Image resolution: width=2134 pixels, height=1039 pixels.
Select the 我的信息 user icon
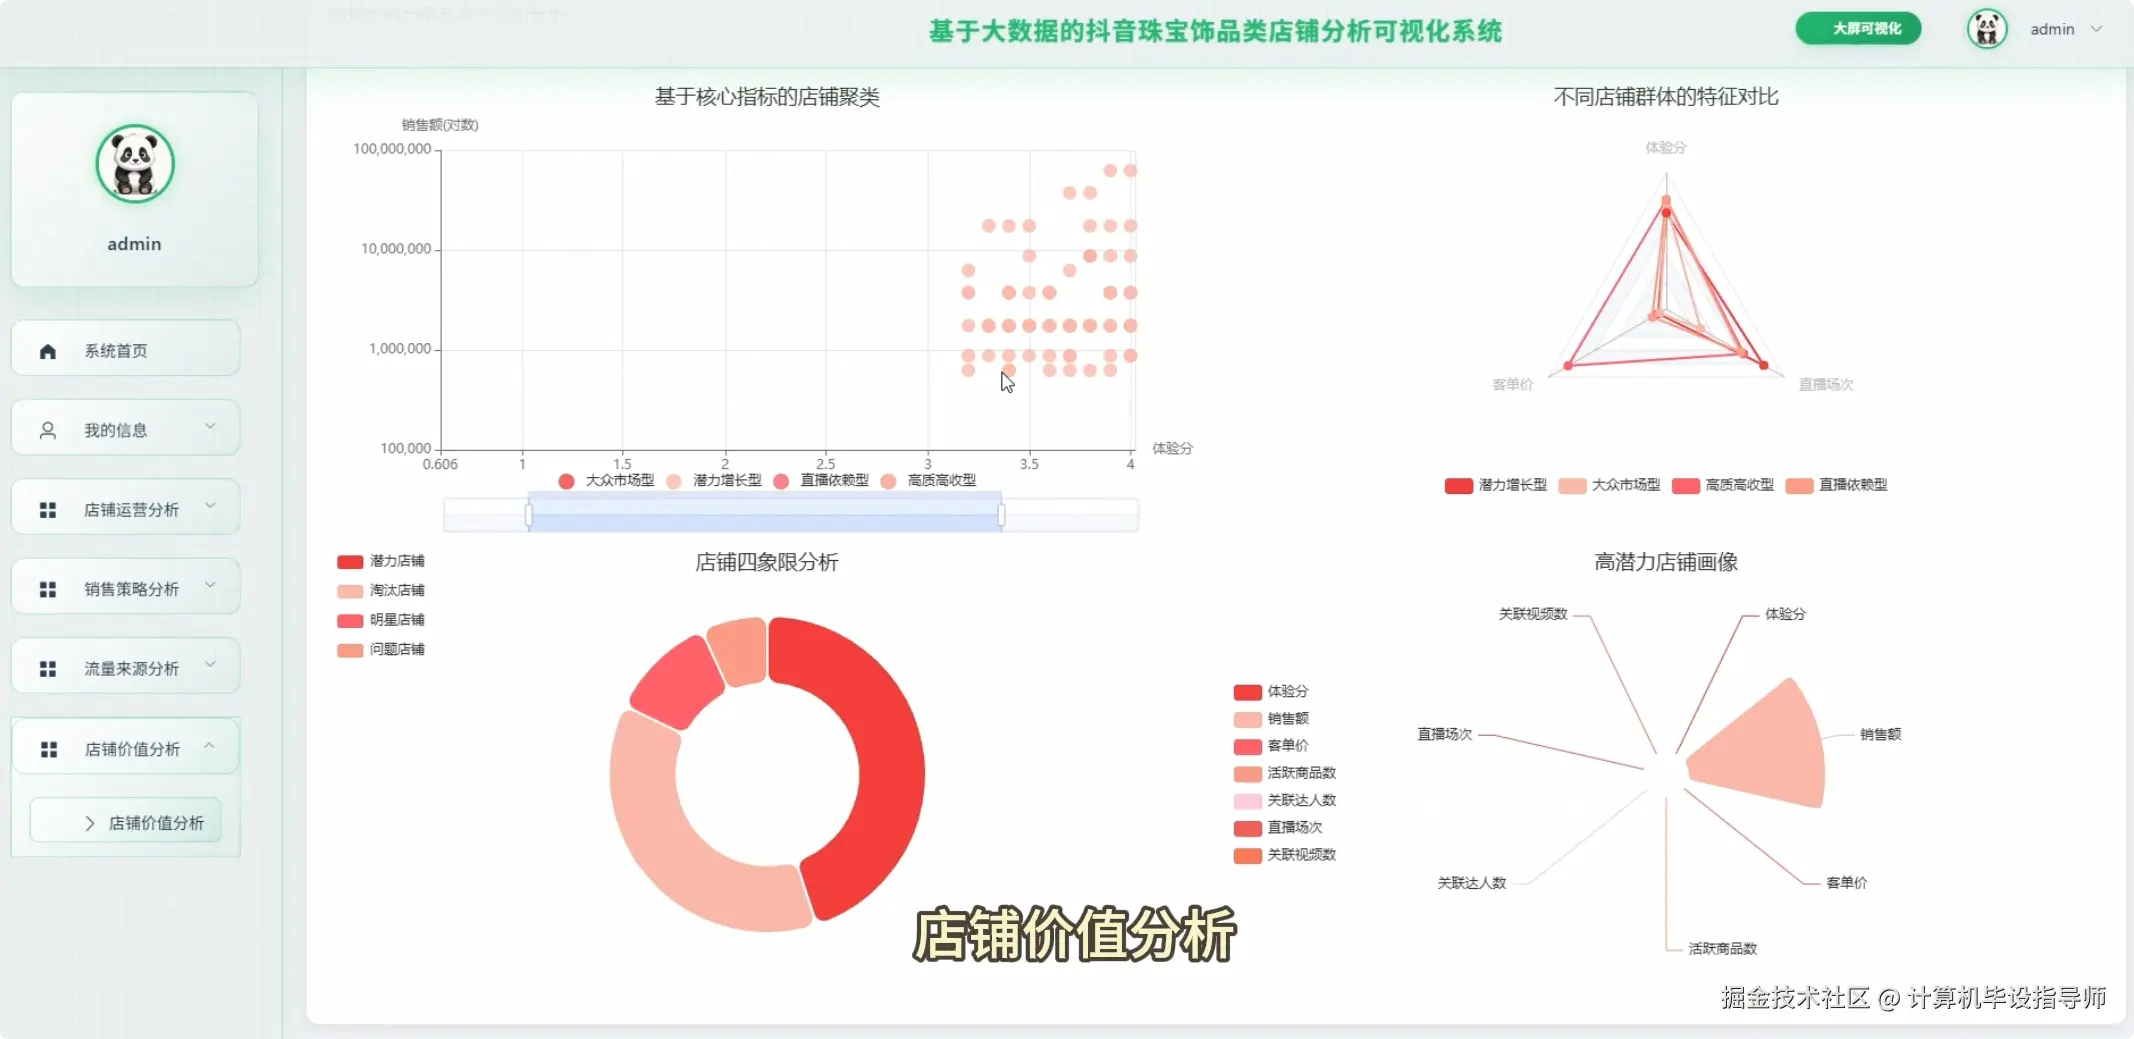47,430
